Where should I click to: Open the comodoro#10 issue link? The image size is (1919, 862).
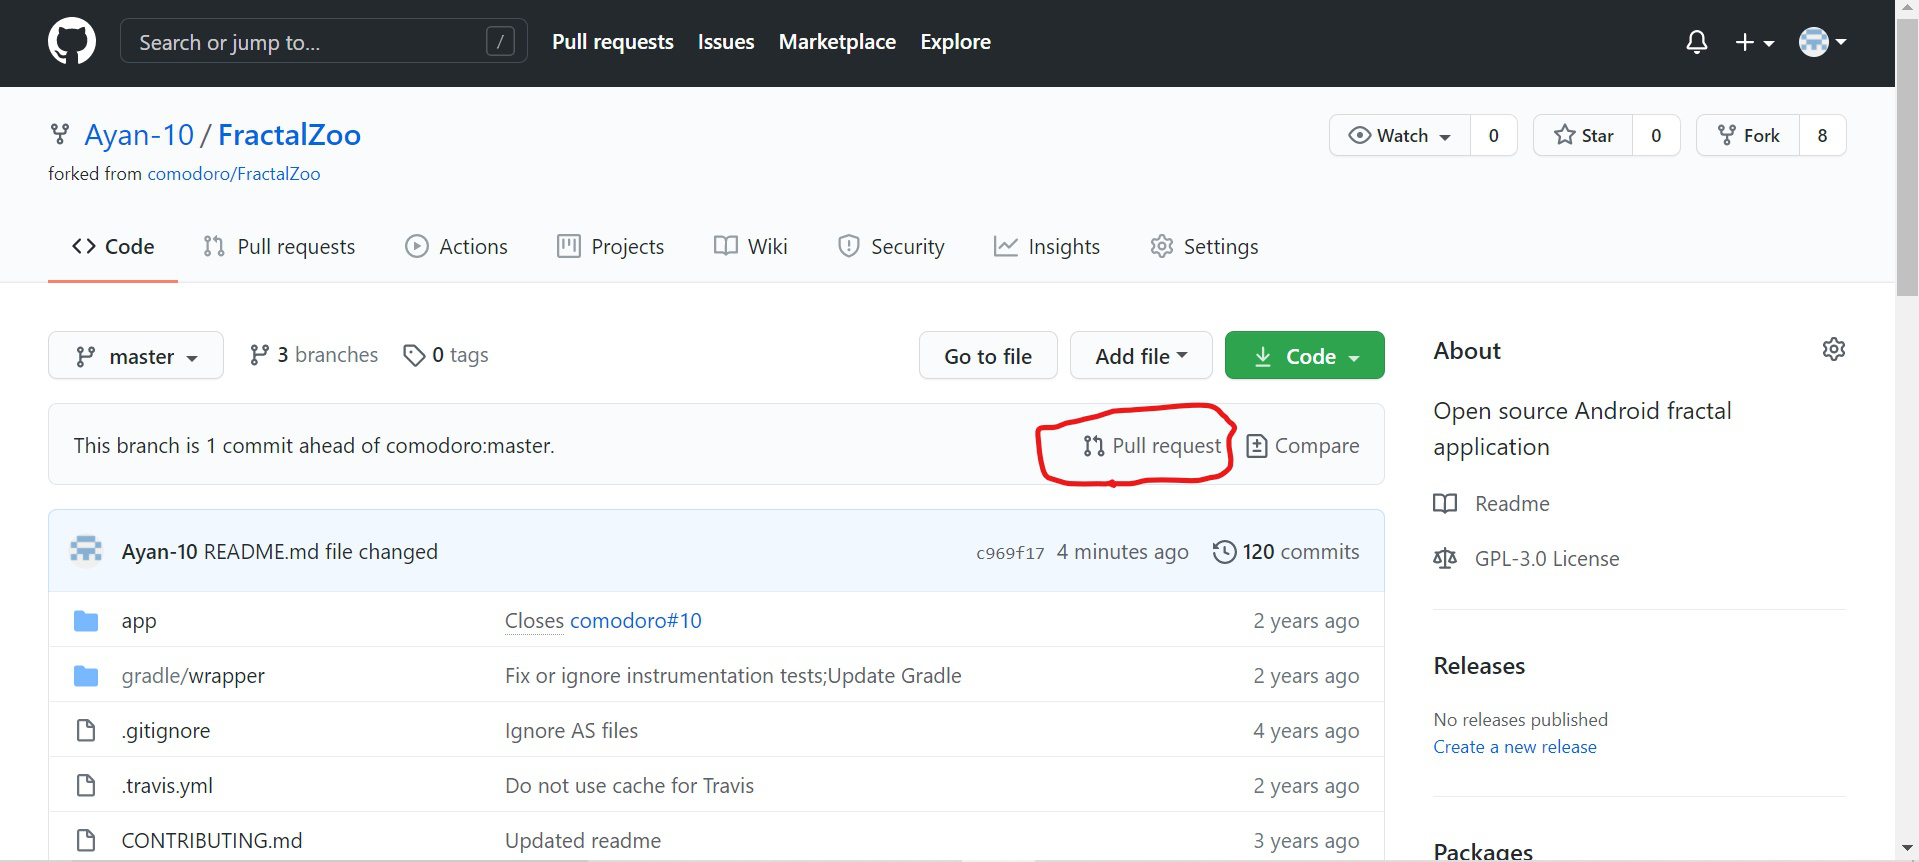(x=636, y=621)
